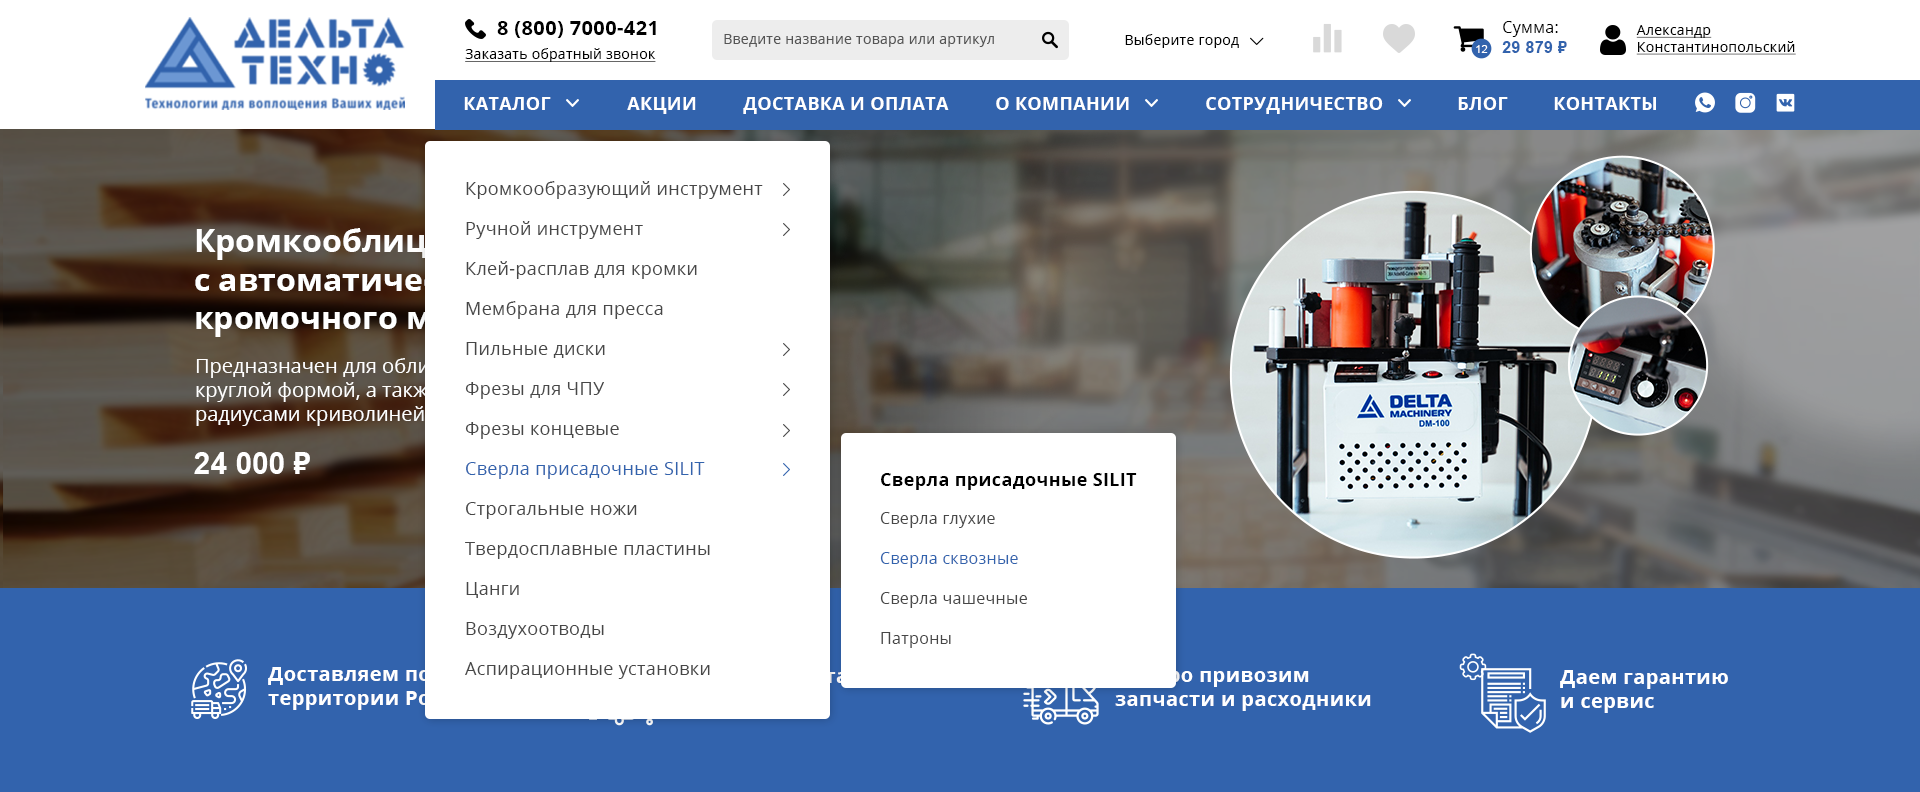Open ДОСТАВКА И ОПЛАТА page
Viewport: 1920px width, 792px height.
pyautogui.click(x=845, y=104)
